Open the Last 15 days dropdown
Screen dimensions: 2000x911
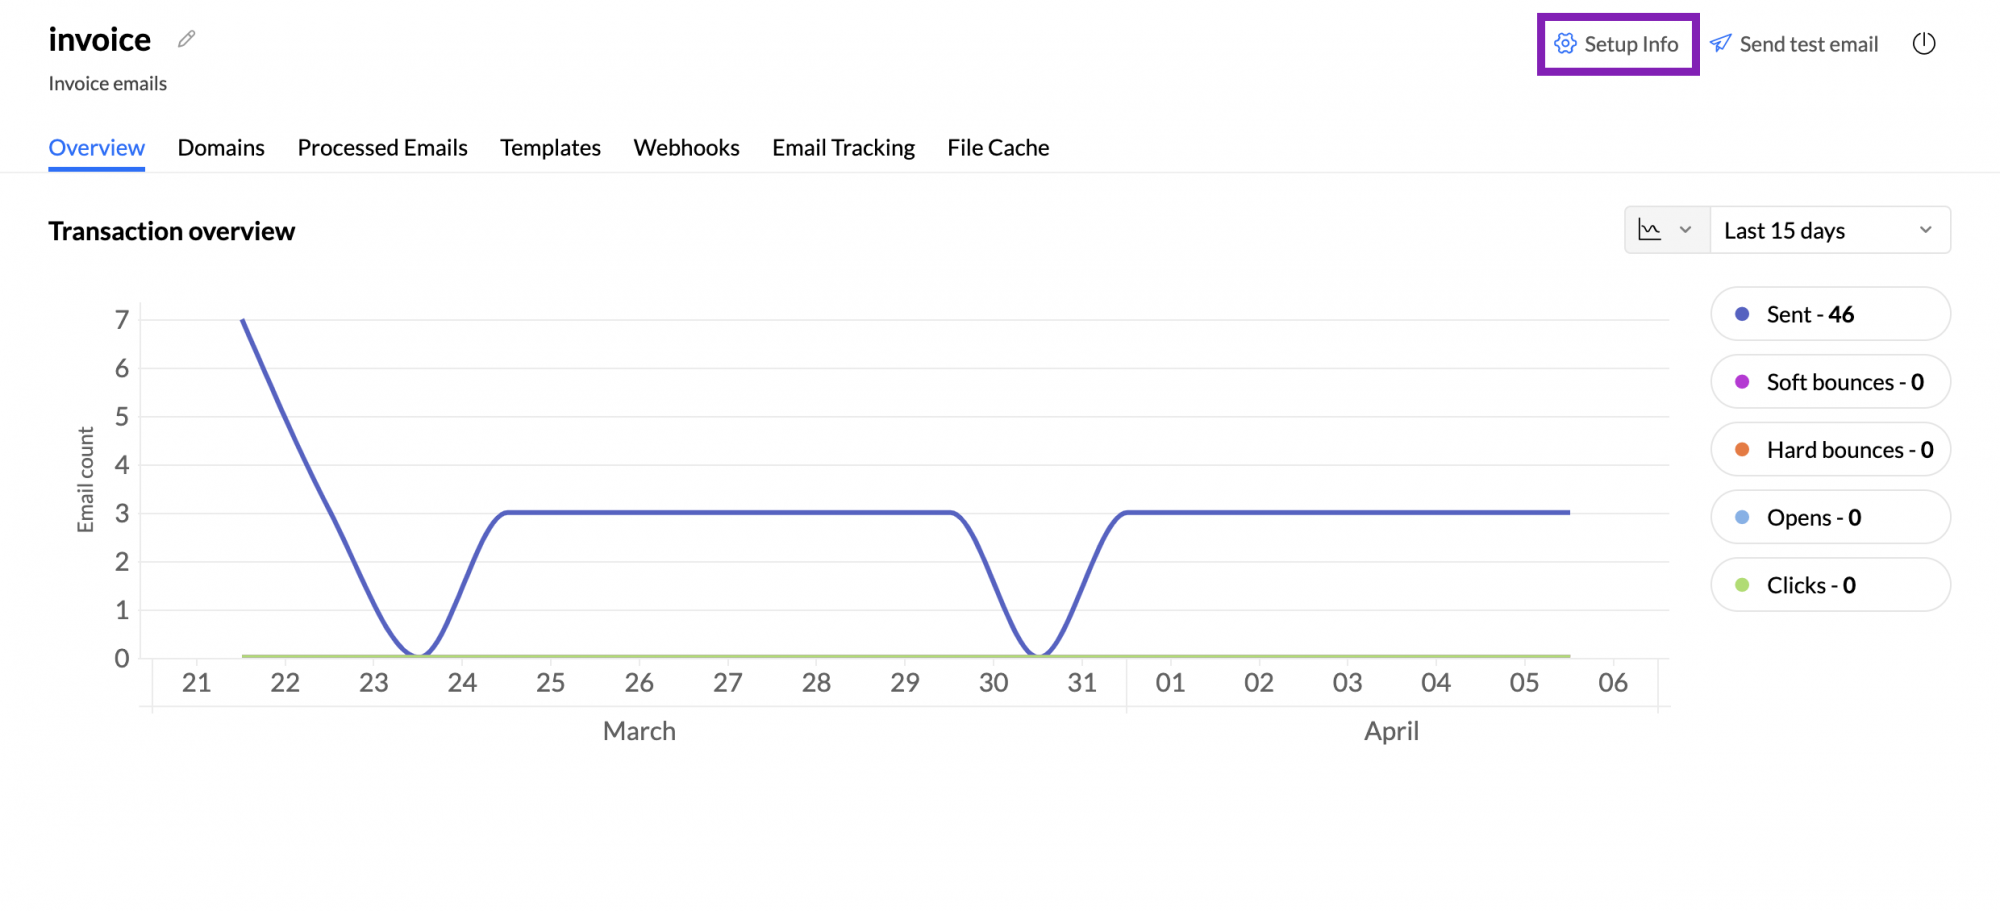tap(1829, 230)
